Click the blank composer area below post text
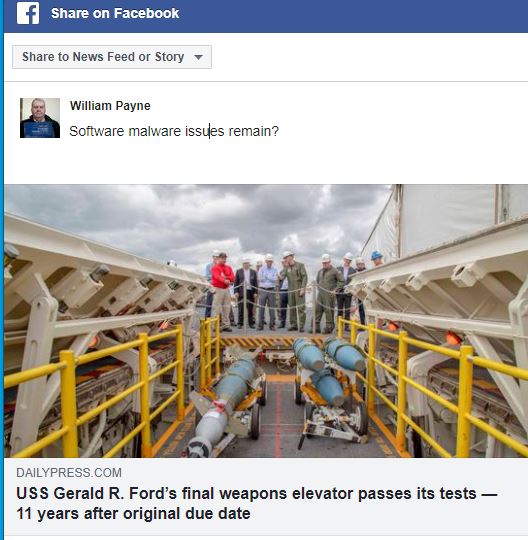 pyautogui.click(x=265, y=162)
